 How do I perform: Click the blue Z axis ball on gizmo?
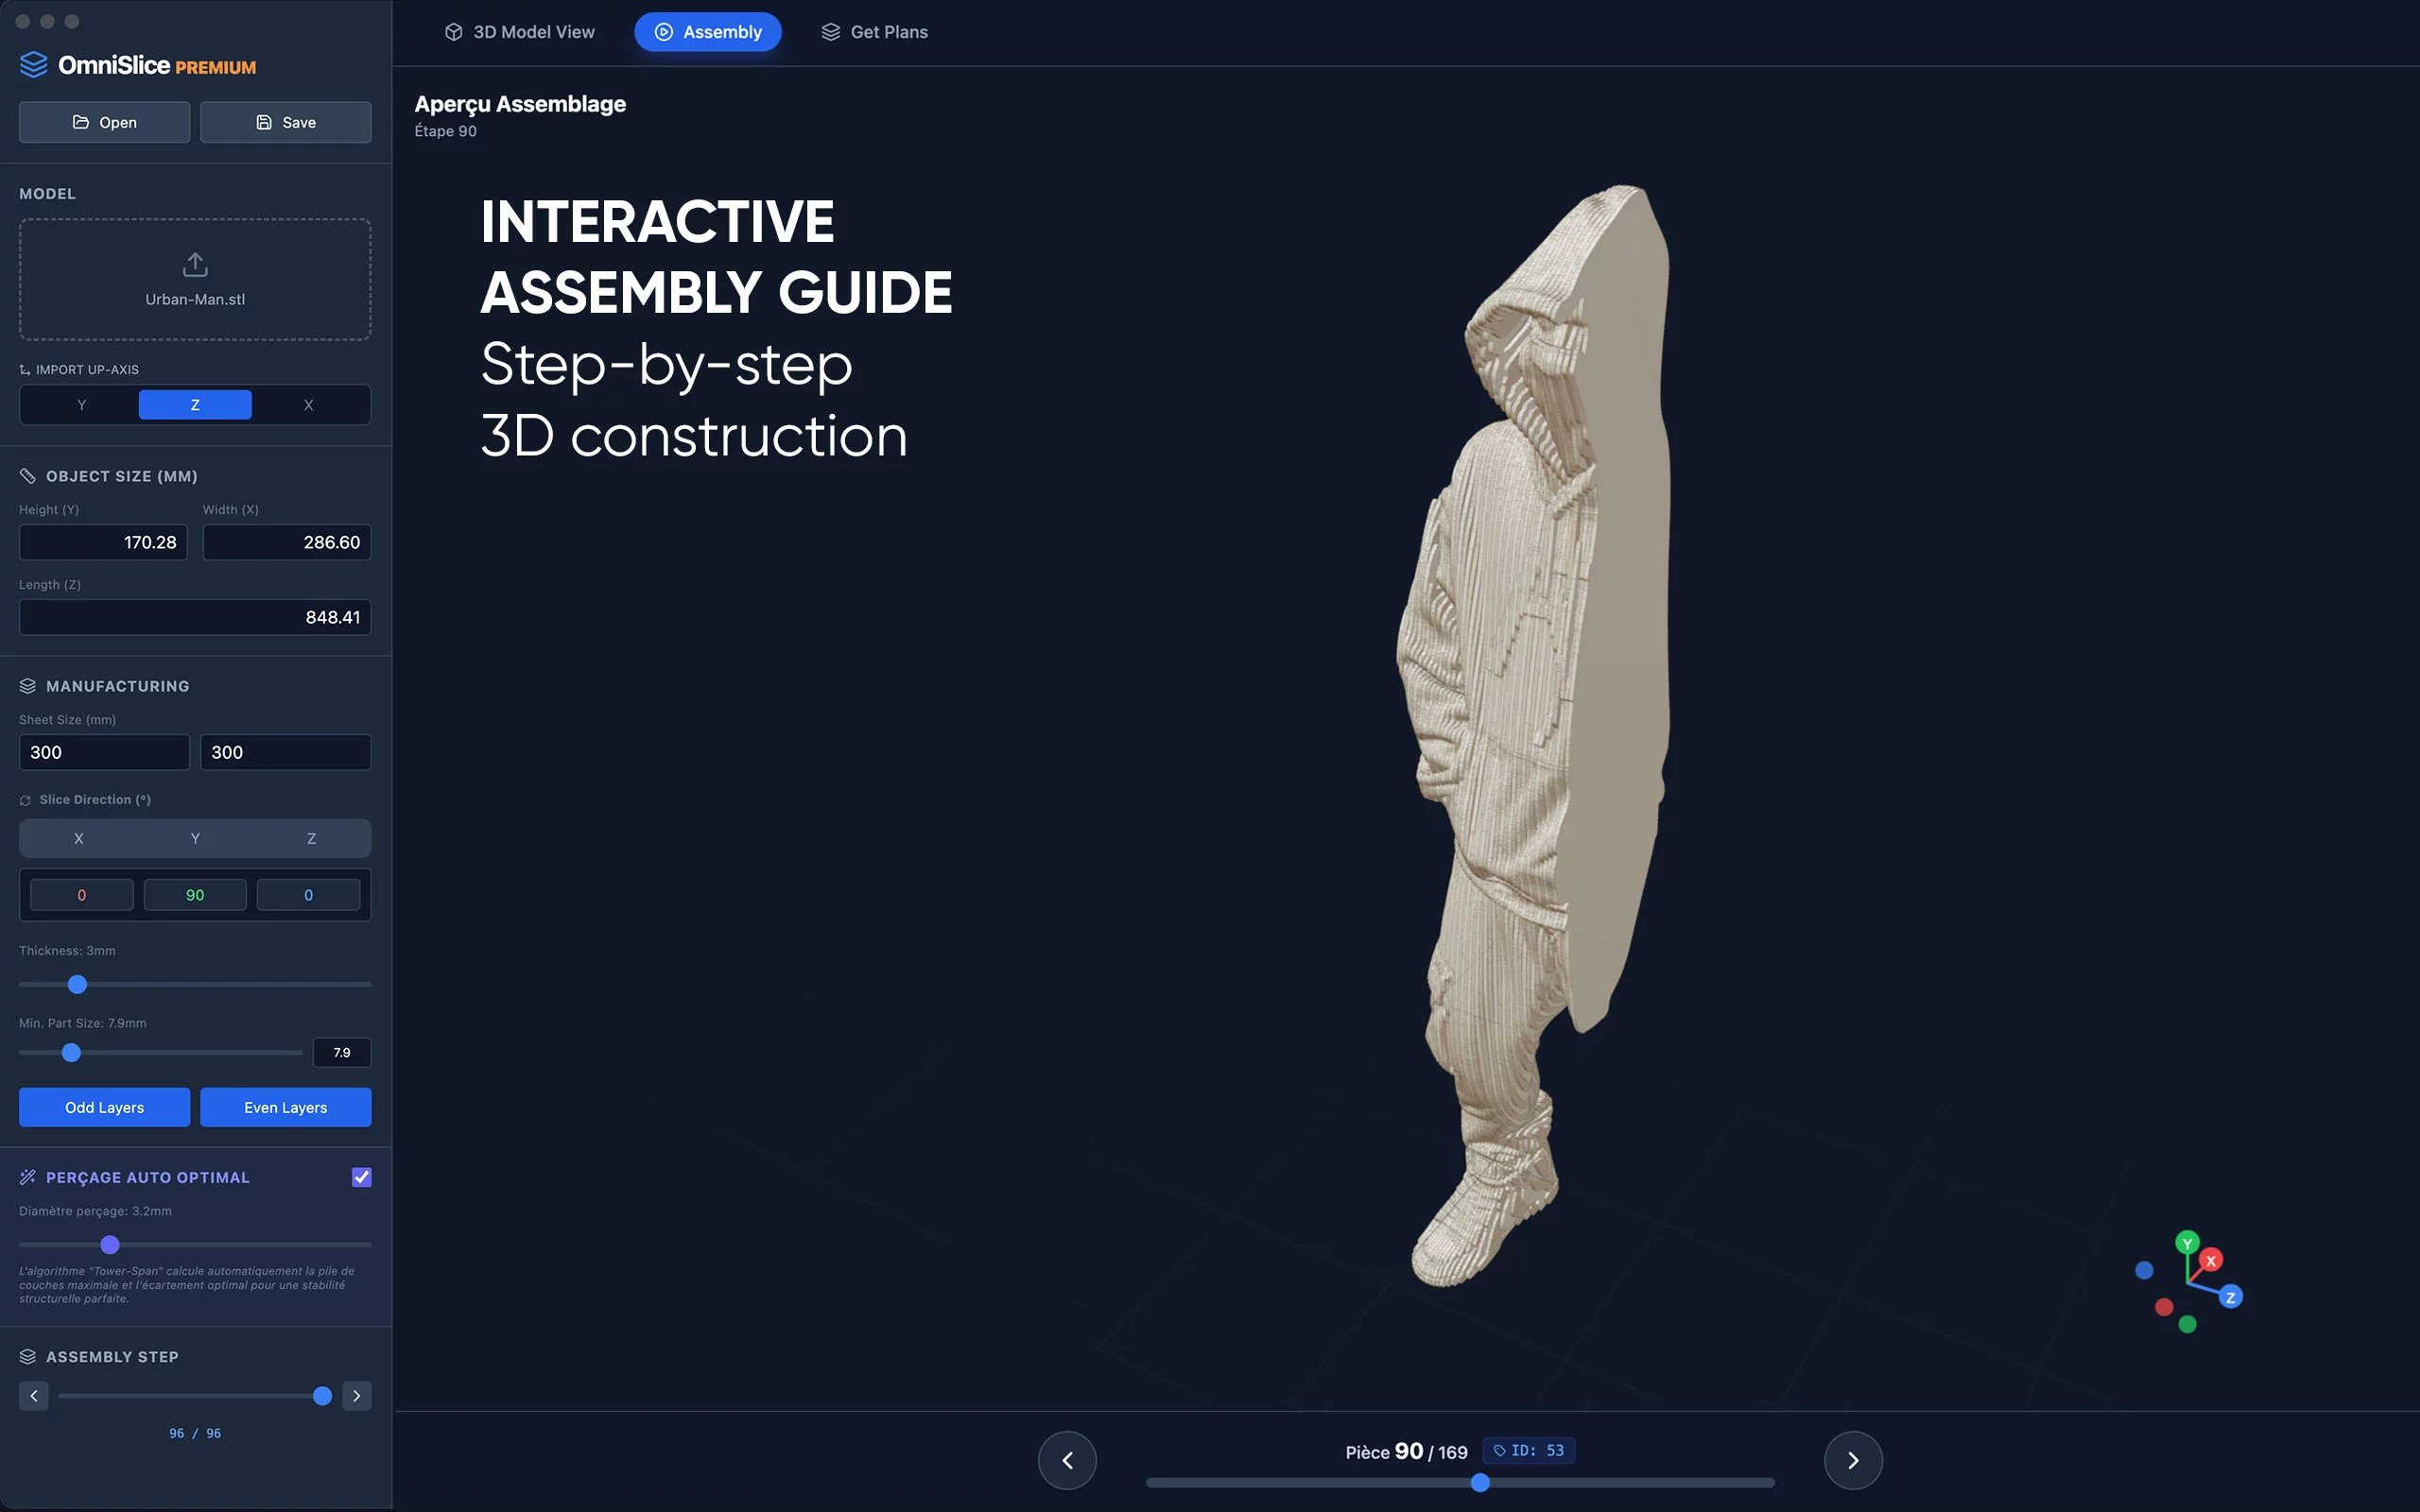pyautogui.click(x=2230, y=1297)
